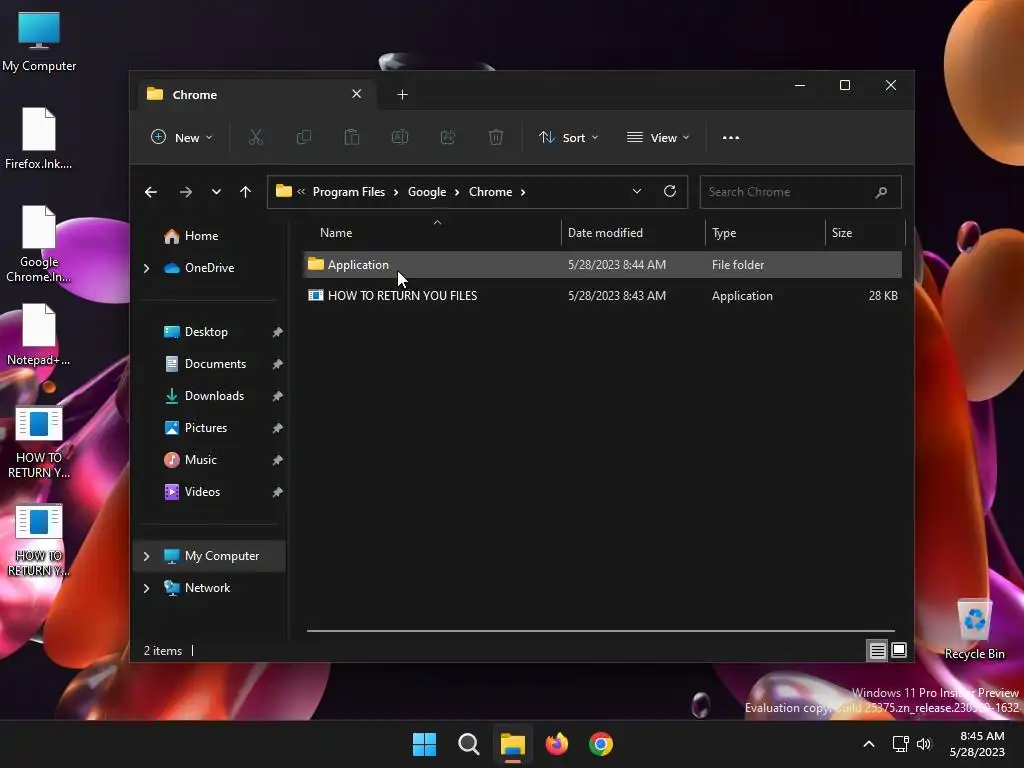The image size is (1024, 768).
Task: Add a new tab with plus button
Action: [402, 95]
